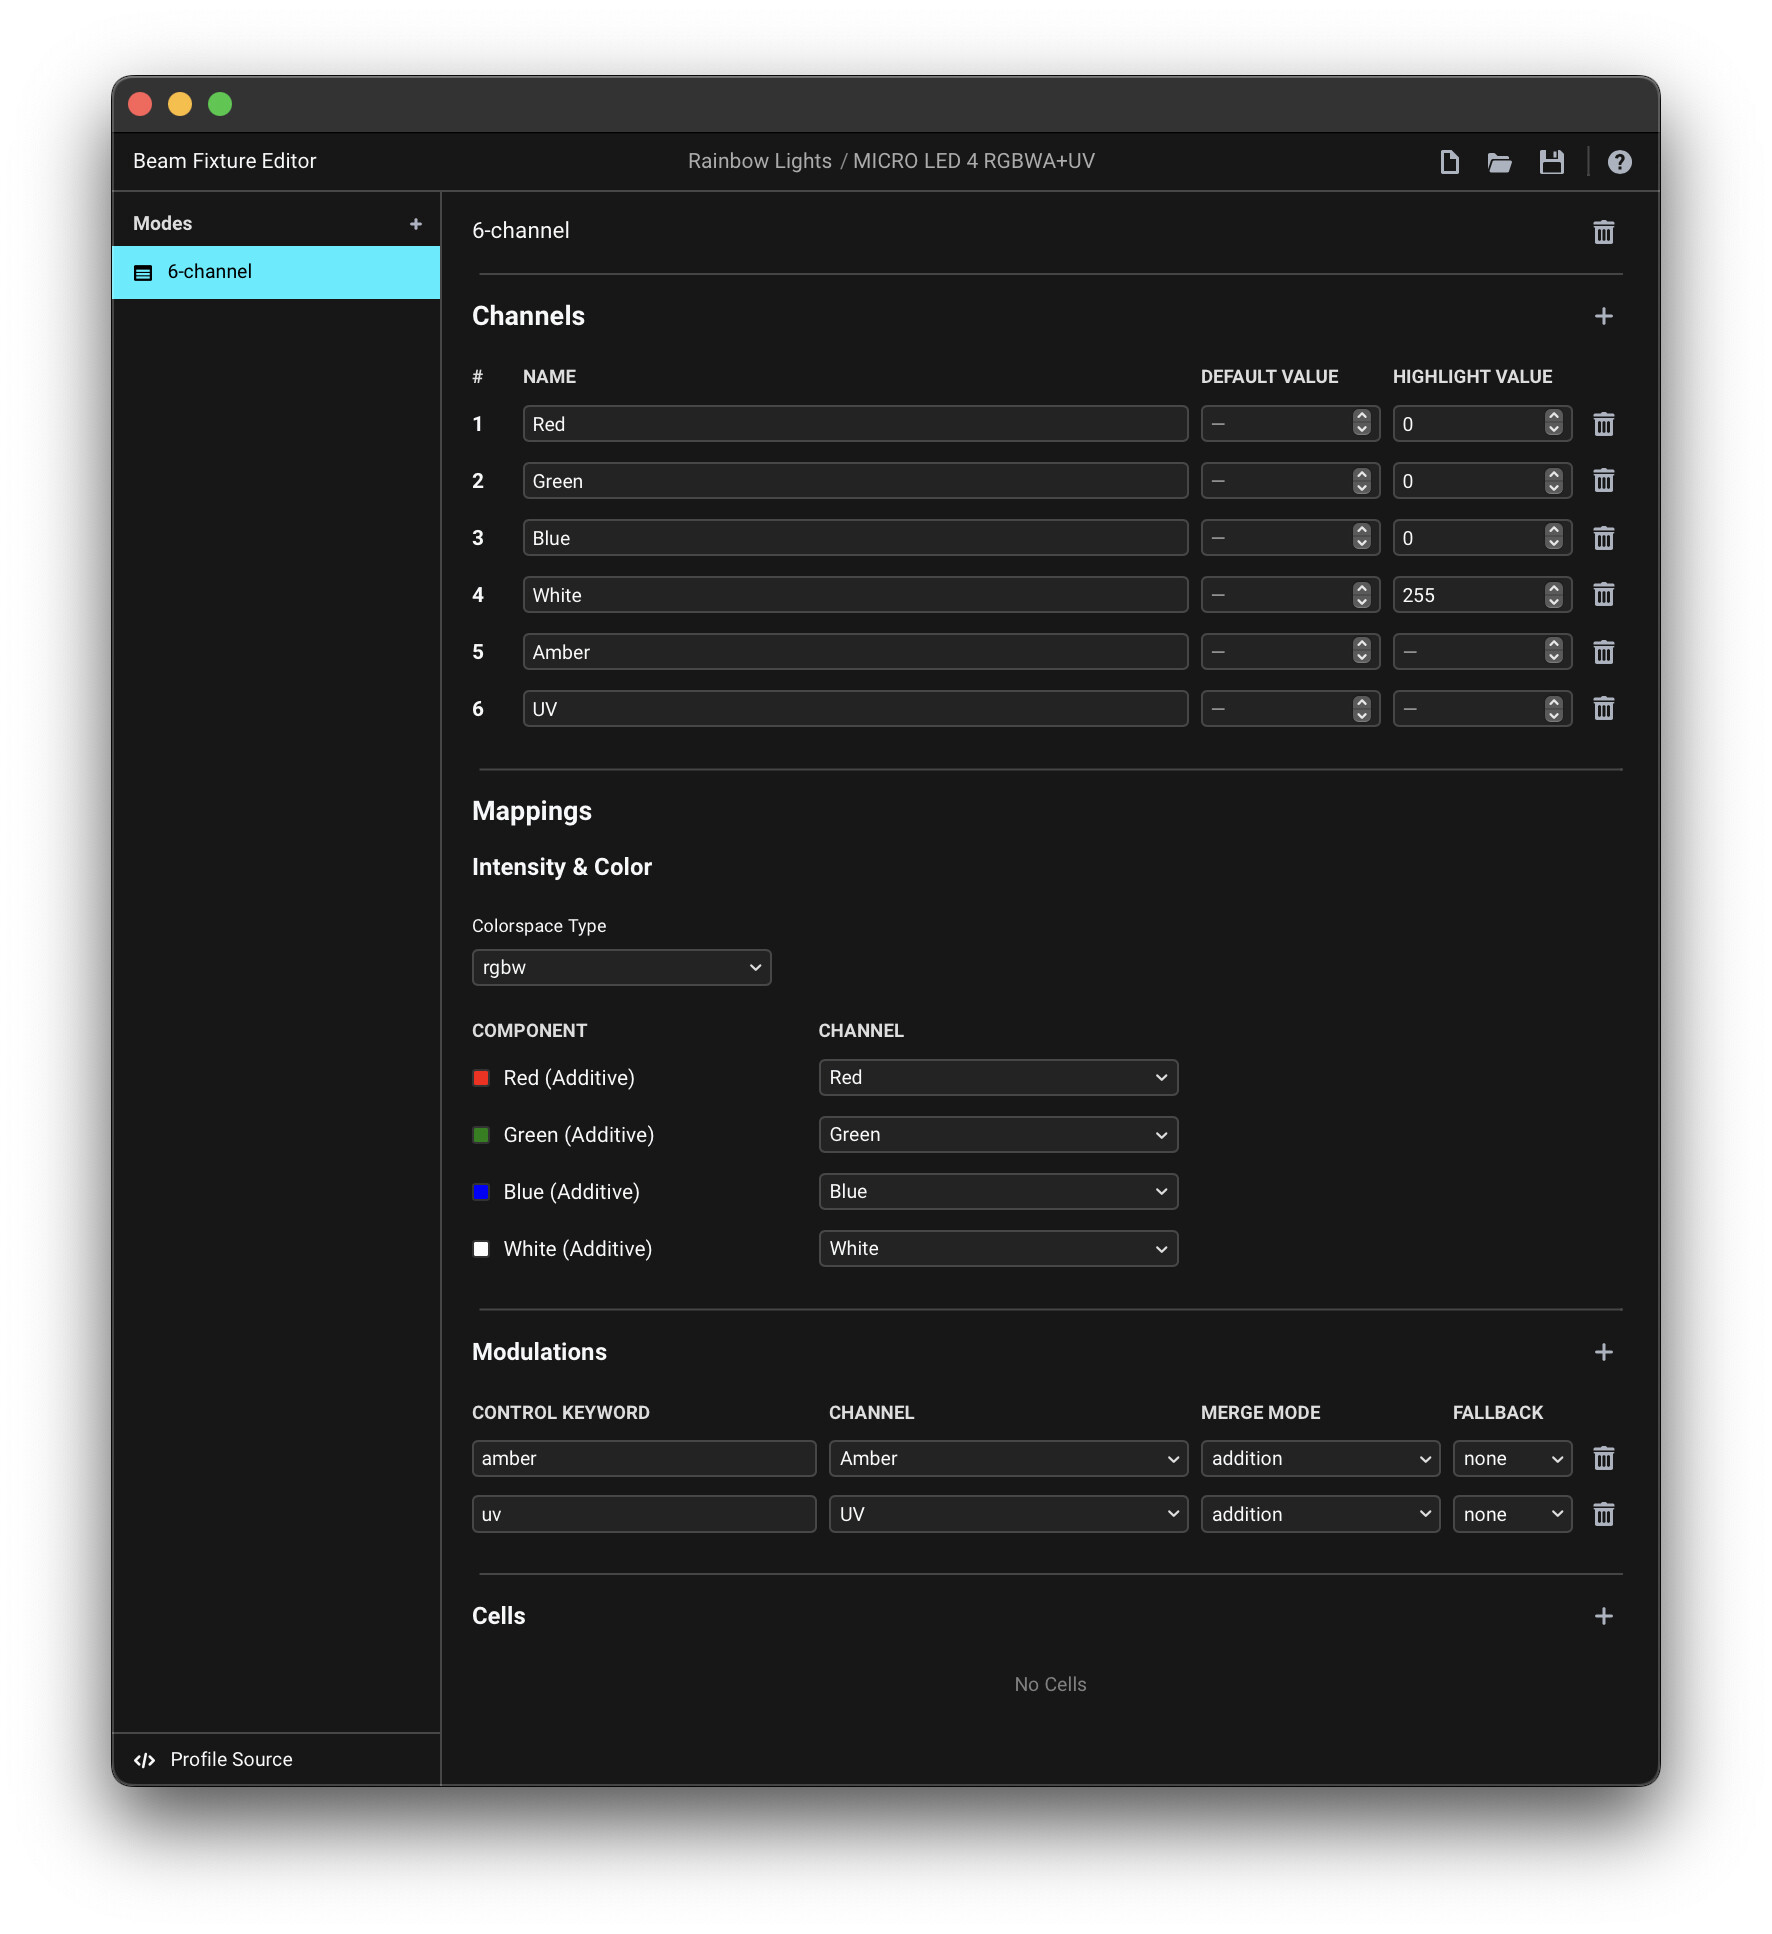Open fallback dropdown for uv modulation

pyautogui.click(x=1511, y=1514)
